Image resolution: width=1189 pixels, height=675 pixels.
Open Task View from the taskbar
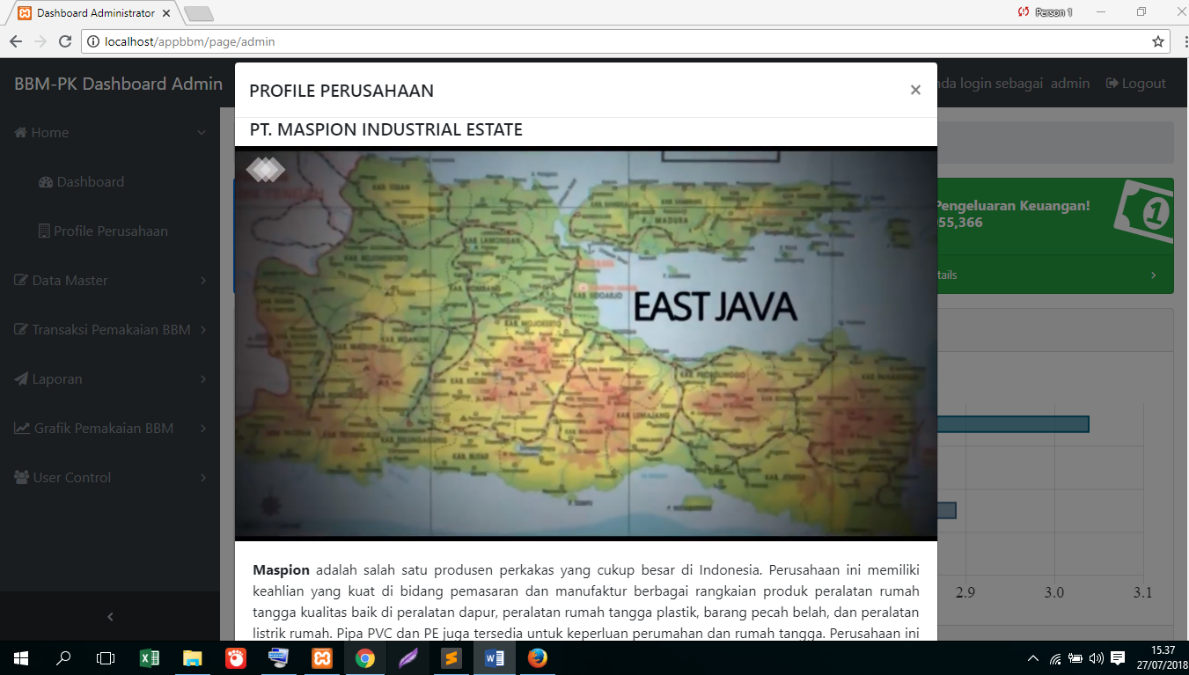point(106,658)
